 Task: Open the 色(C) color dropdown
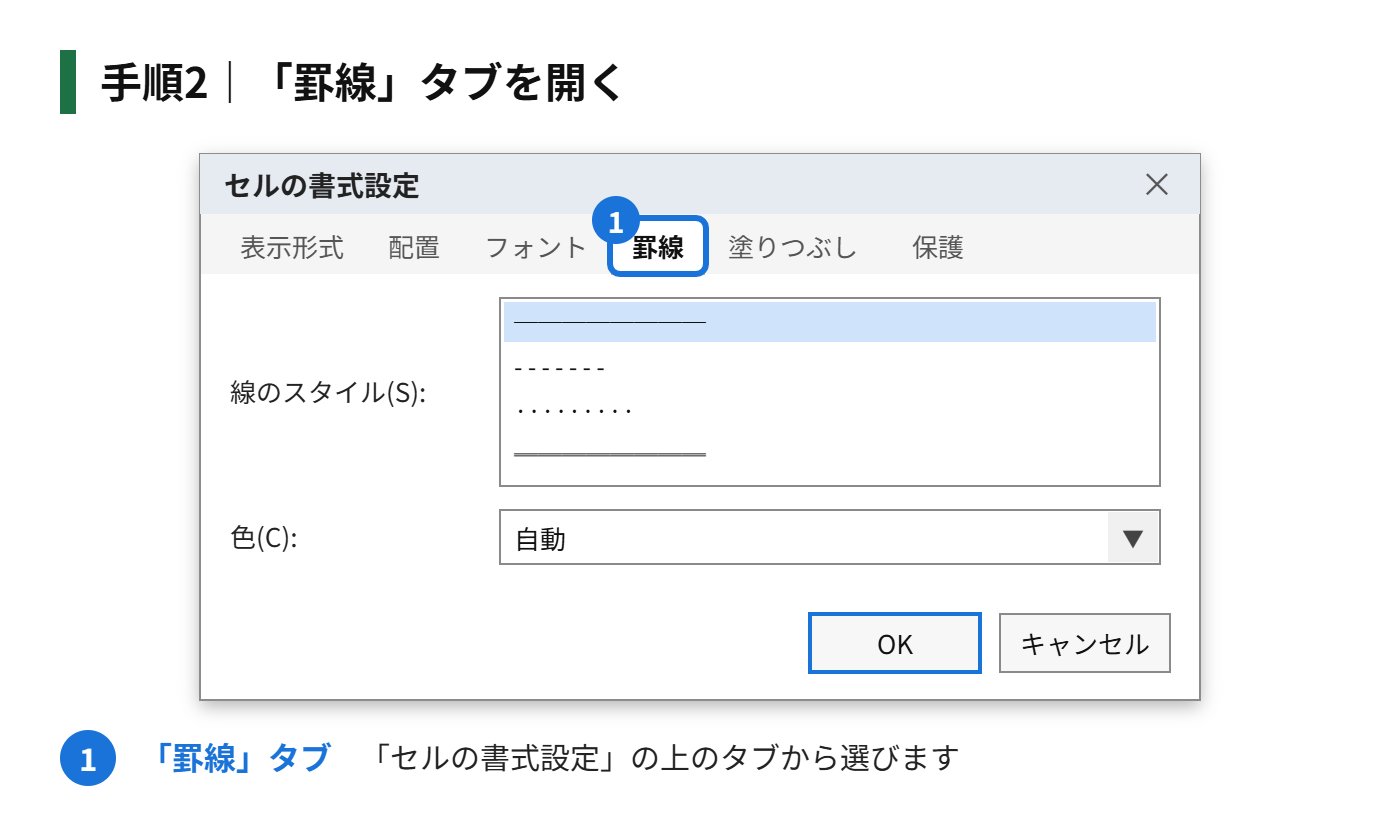pyautogui.click(x=830, y=538)
